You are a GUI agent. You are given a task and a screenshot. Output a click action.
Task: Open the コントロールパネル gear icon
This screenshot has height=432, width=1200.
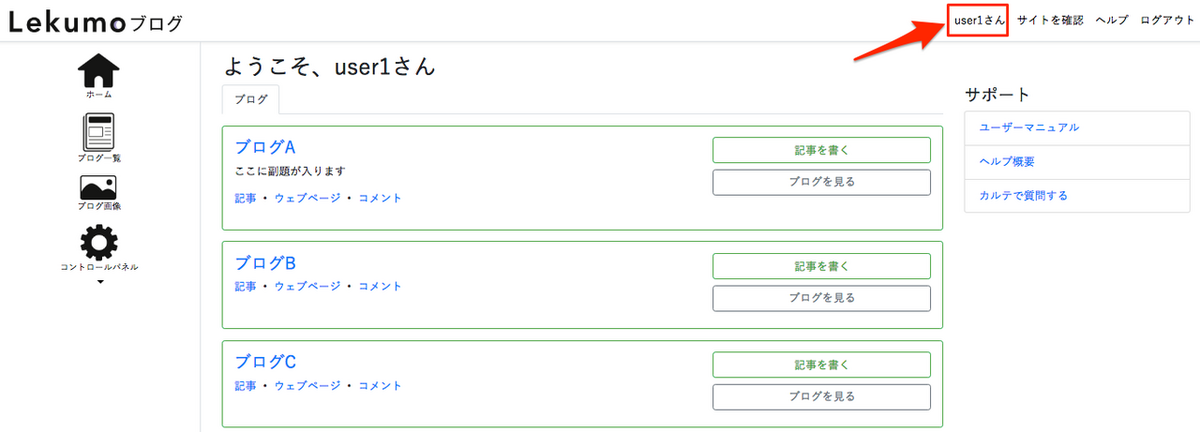tap(99, 241)
